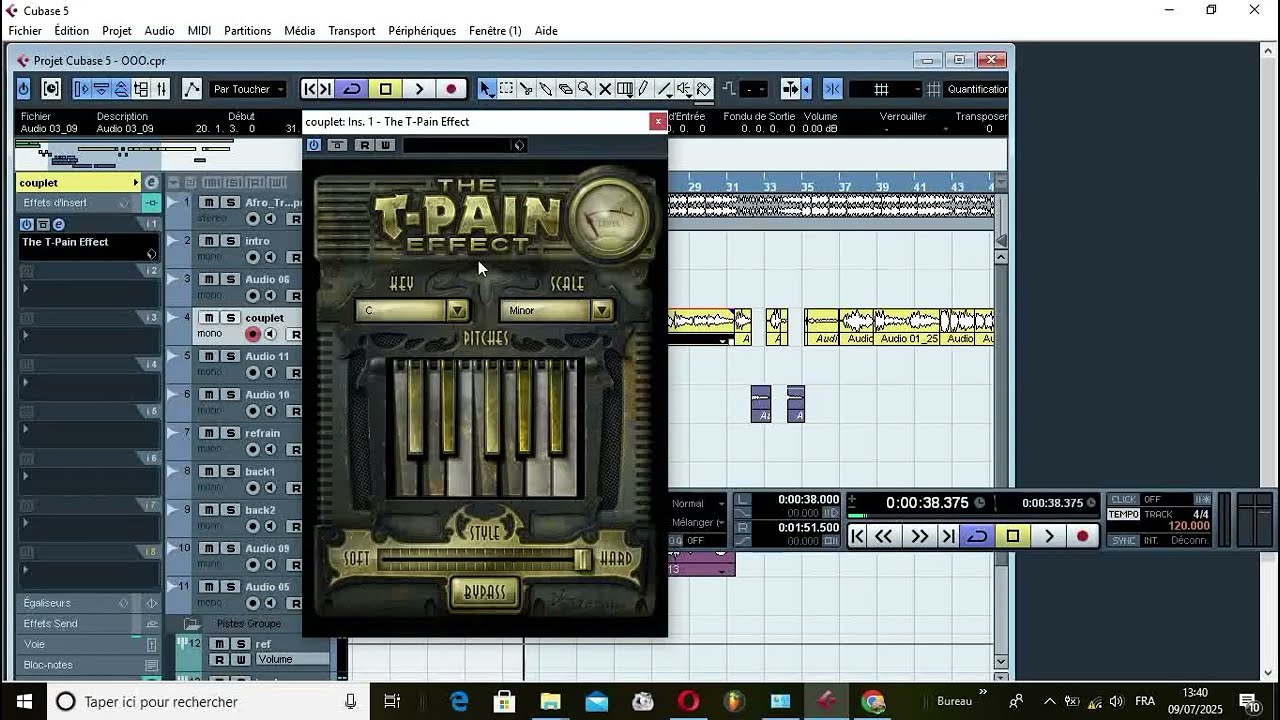Toggle cycle loop in the top toolbar
The image size is (1280, 720).
352,89
